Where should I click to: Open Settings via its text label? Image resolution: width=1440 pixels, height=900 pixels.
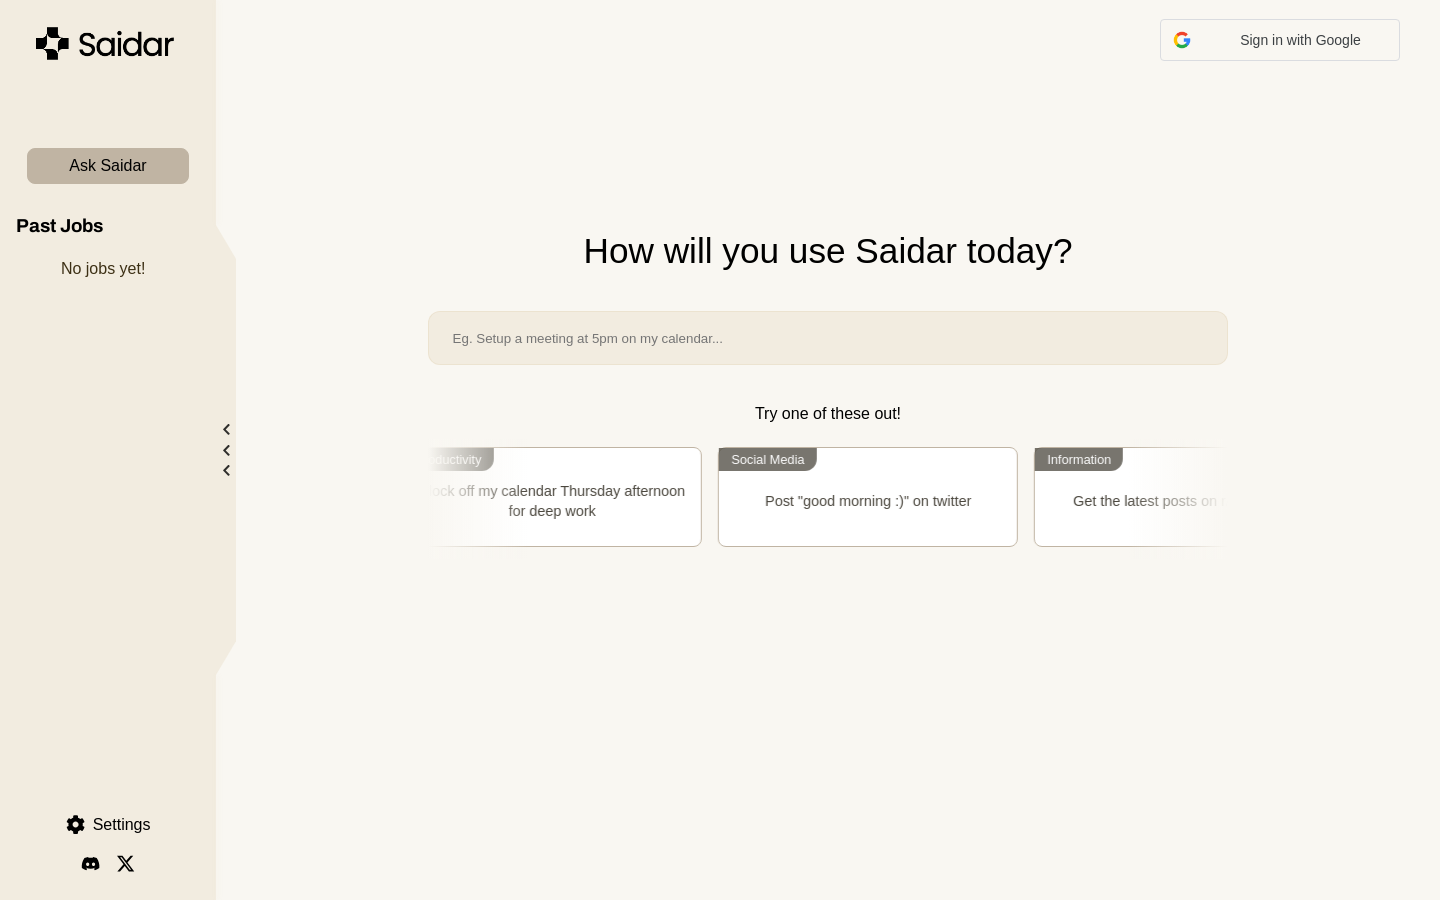click(121, 825)
